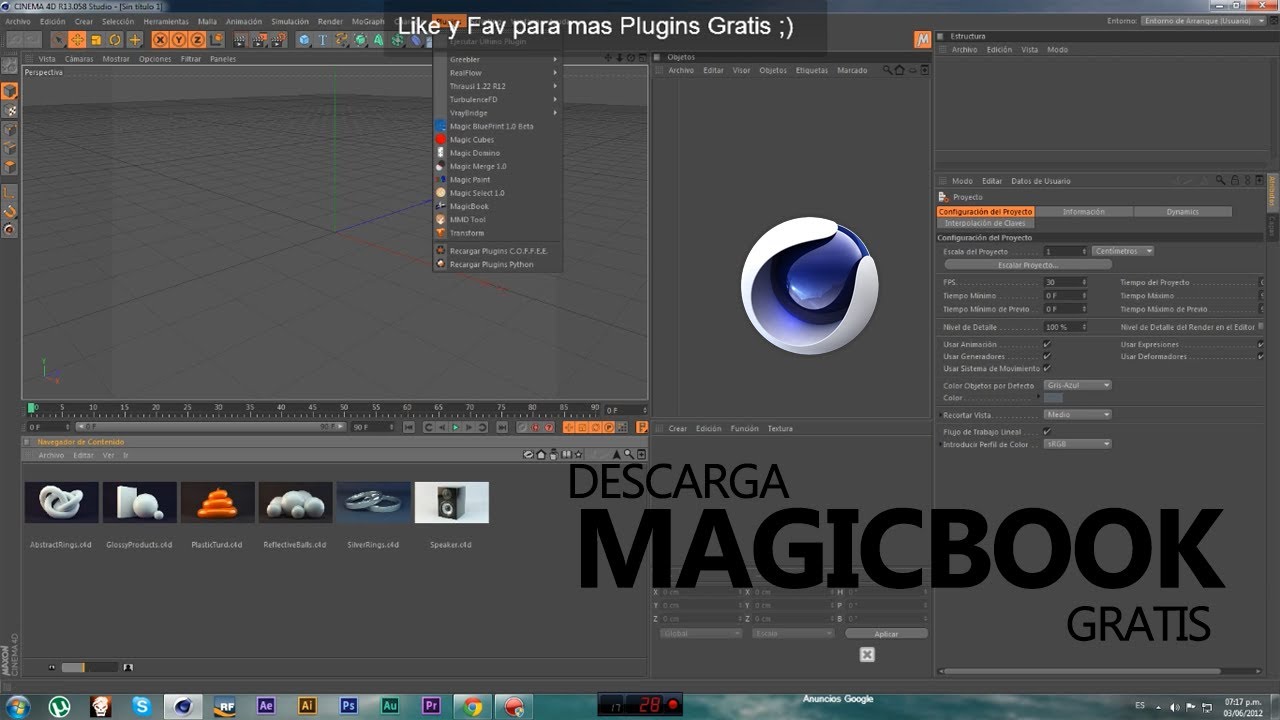Open Interpolación de Claves tab
The height and width of the screenshot is (720, 1280).
[x=985, y=223]
